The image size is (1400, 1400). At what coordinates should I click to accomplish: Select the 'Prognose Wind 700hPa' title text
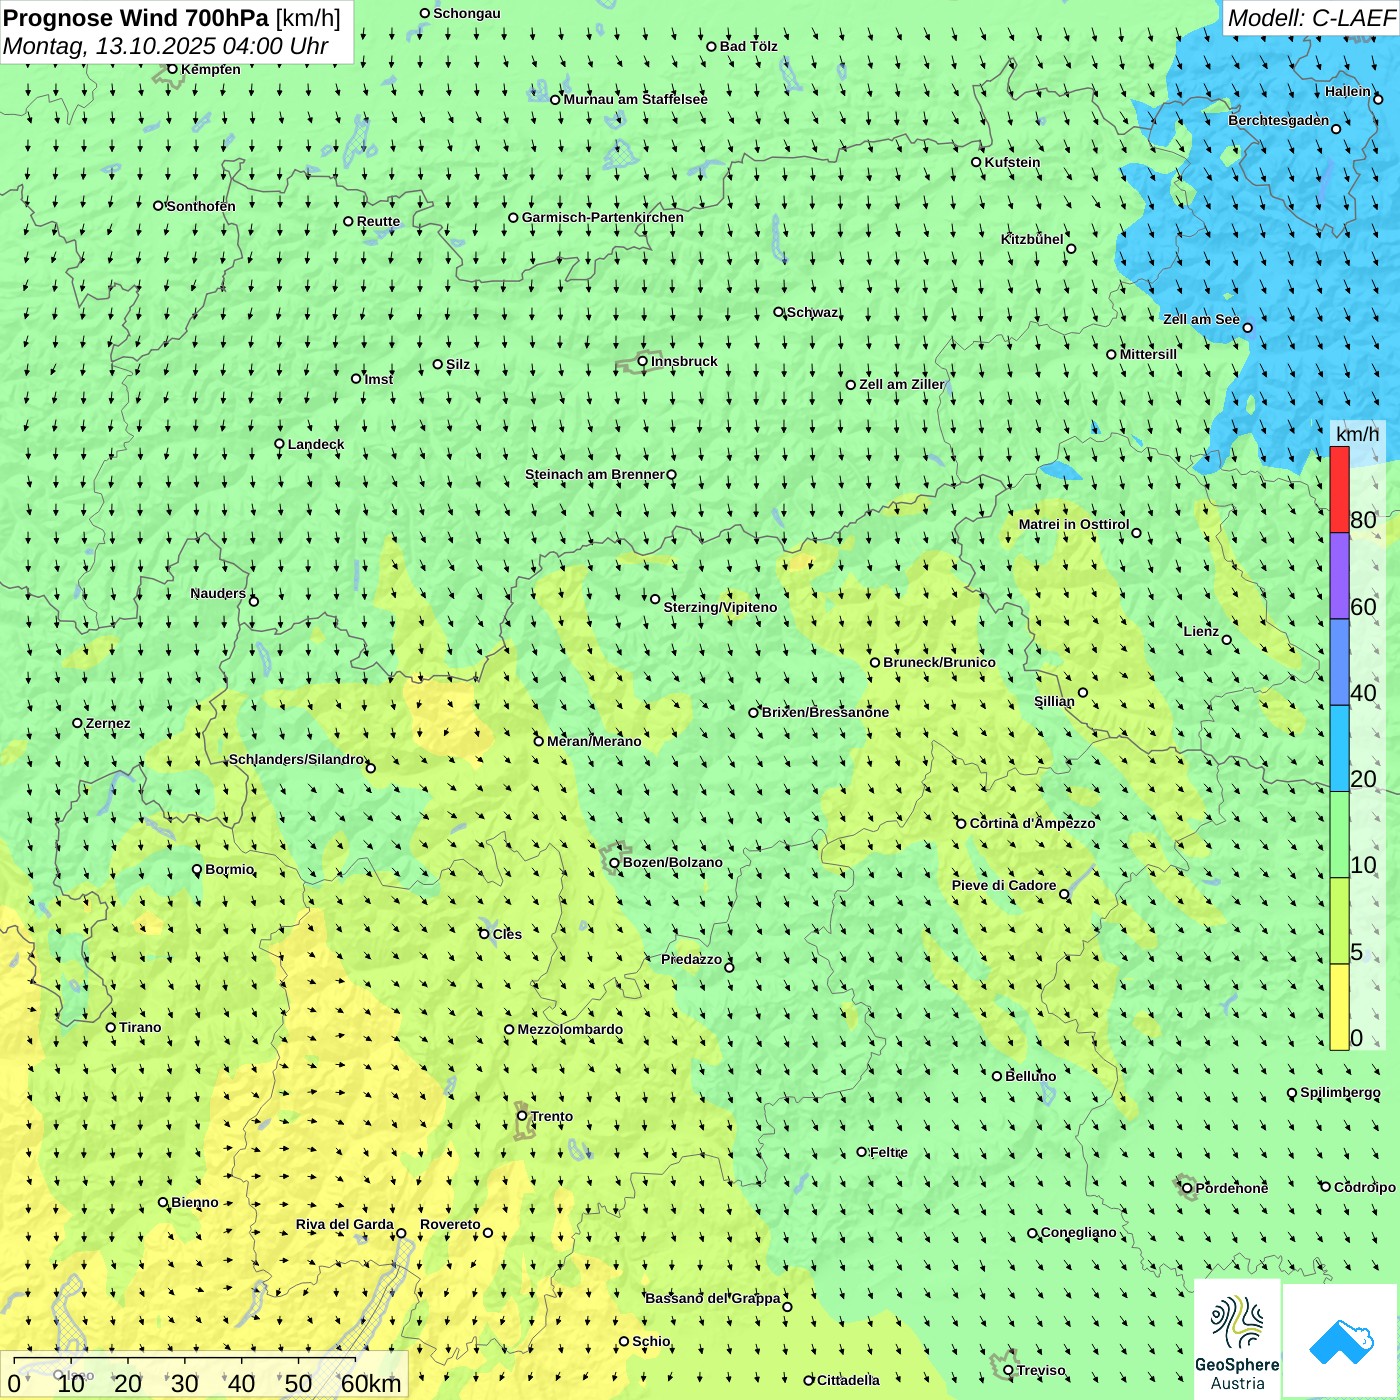136,18
